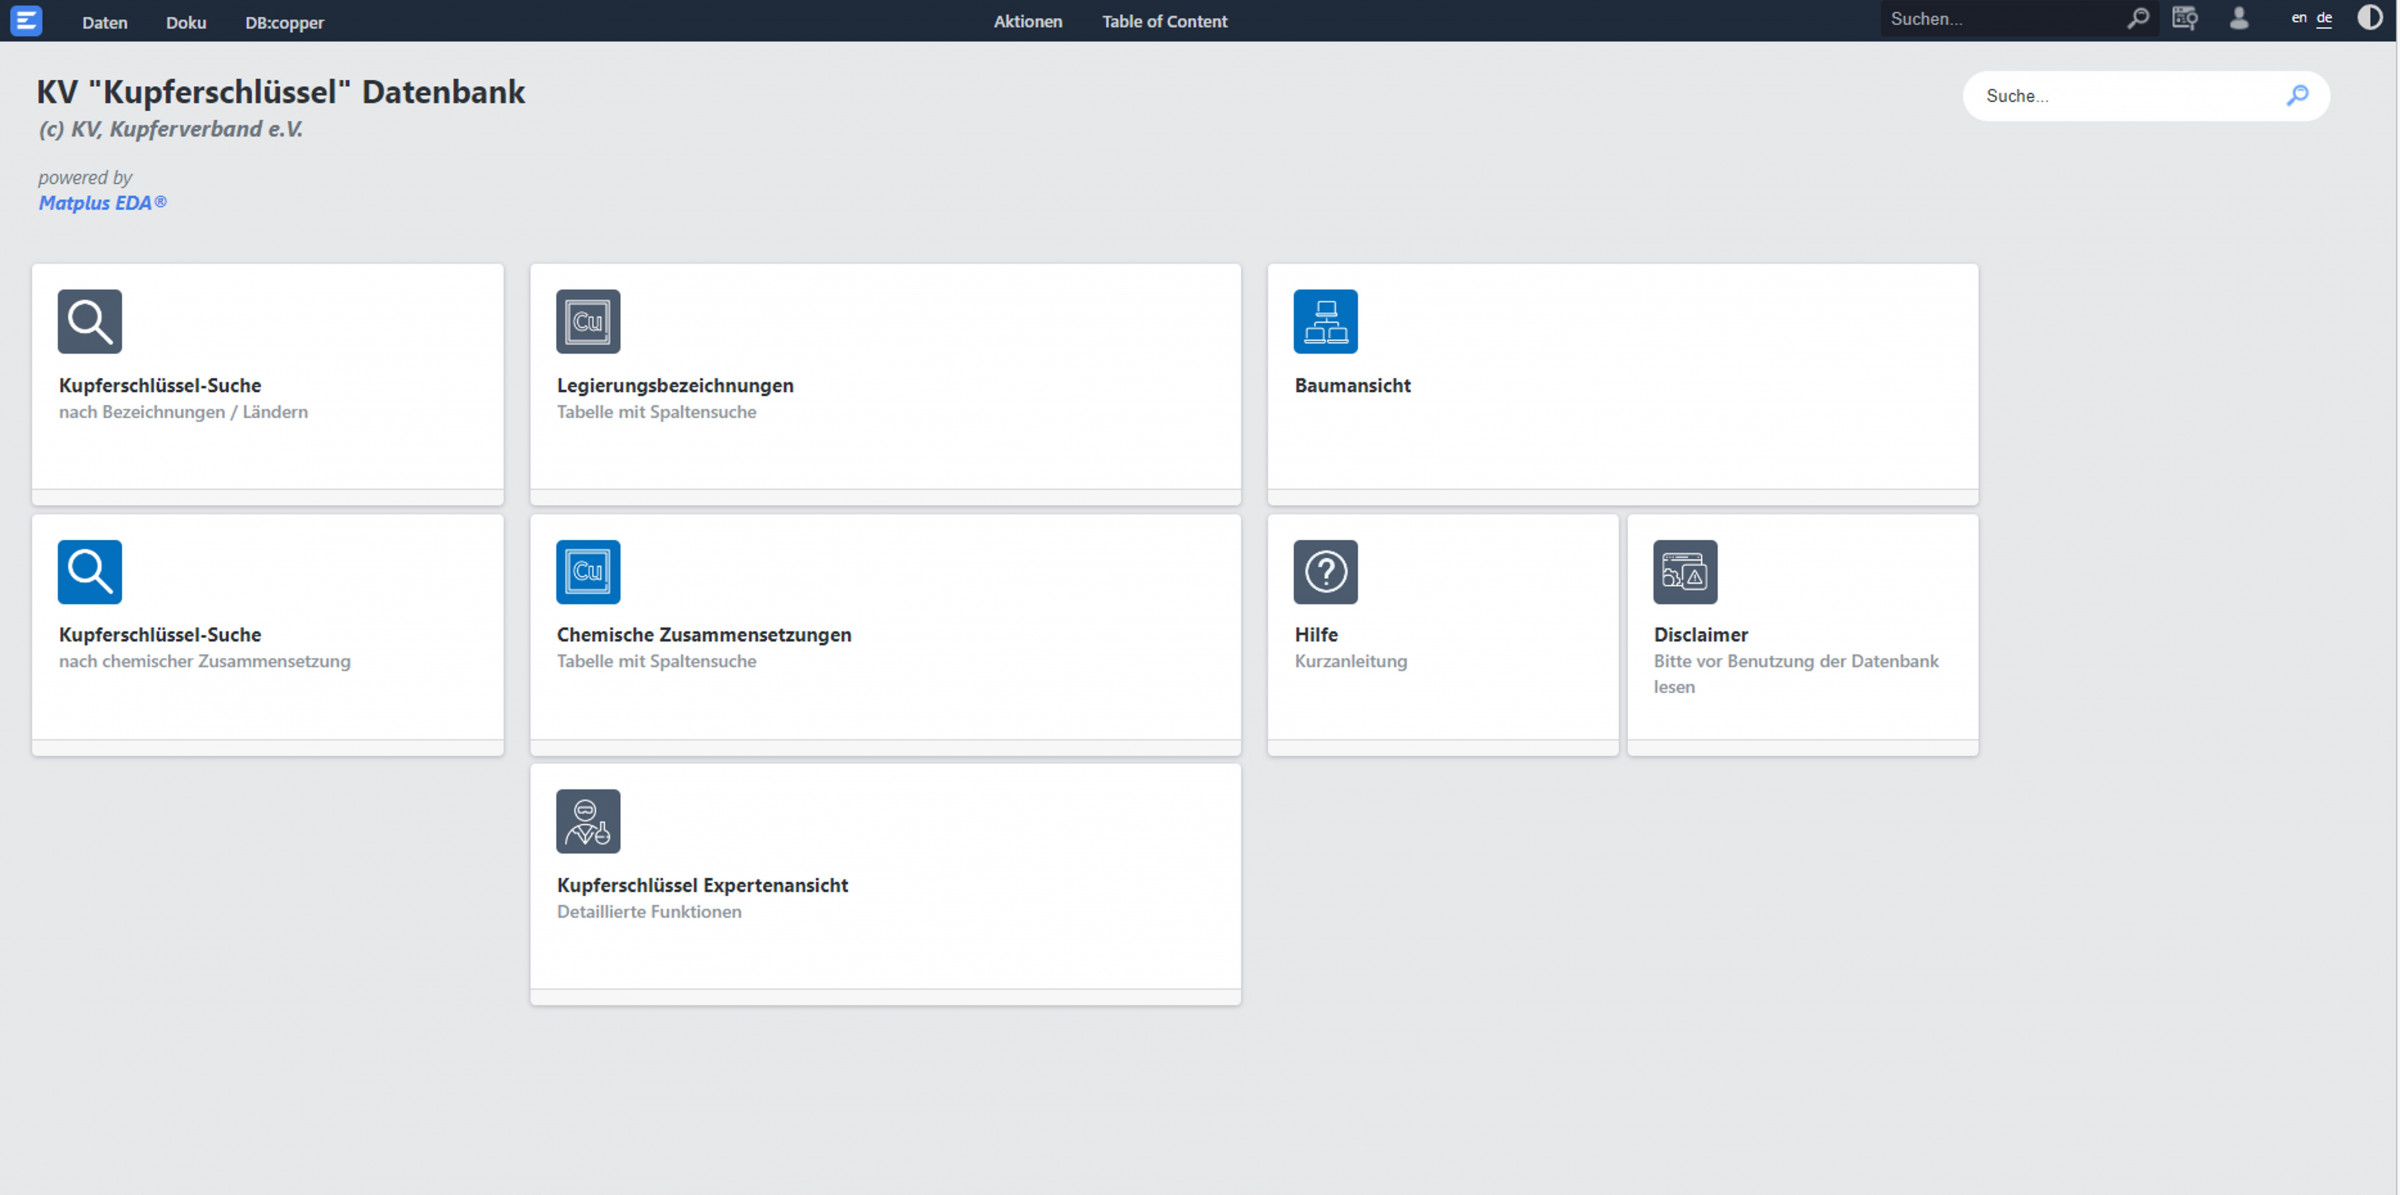The image size is (2400, 1195).
Task: Click the magnifier icon for Bezeichnungen search
Action: (x=90, y=321)
